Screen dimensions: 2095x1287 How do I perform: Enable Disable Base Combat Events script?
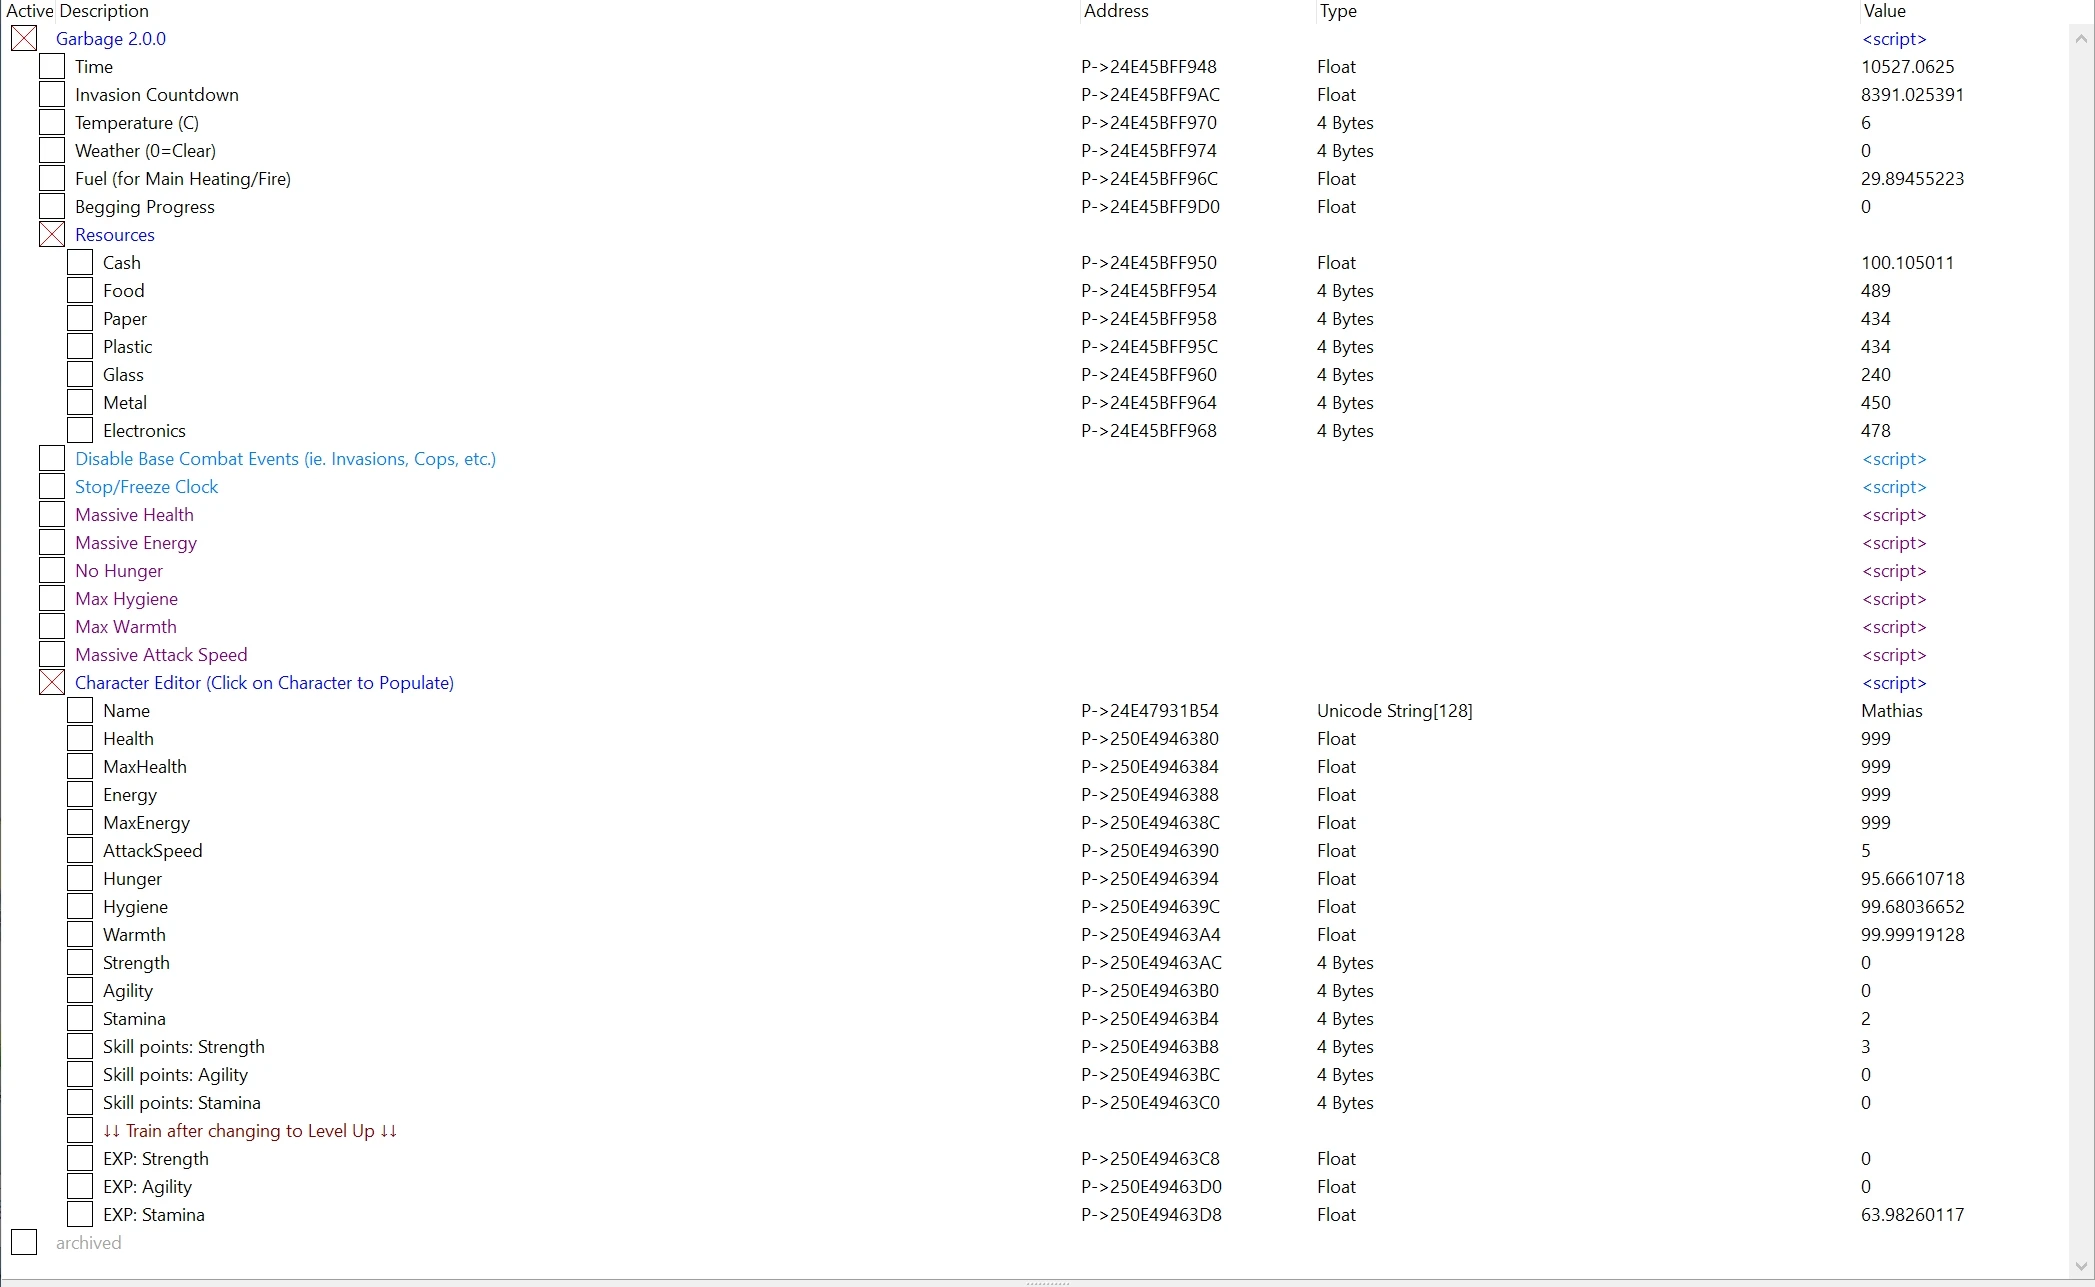click(x=52, y=459)
